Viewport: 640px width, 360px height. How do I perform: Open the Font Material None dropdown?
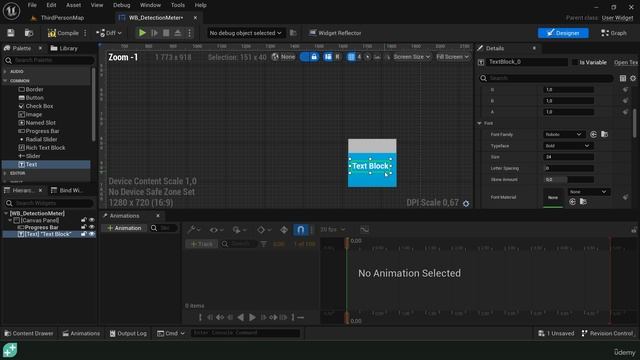[x=589, y=192]
